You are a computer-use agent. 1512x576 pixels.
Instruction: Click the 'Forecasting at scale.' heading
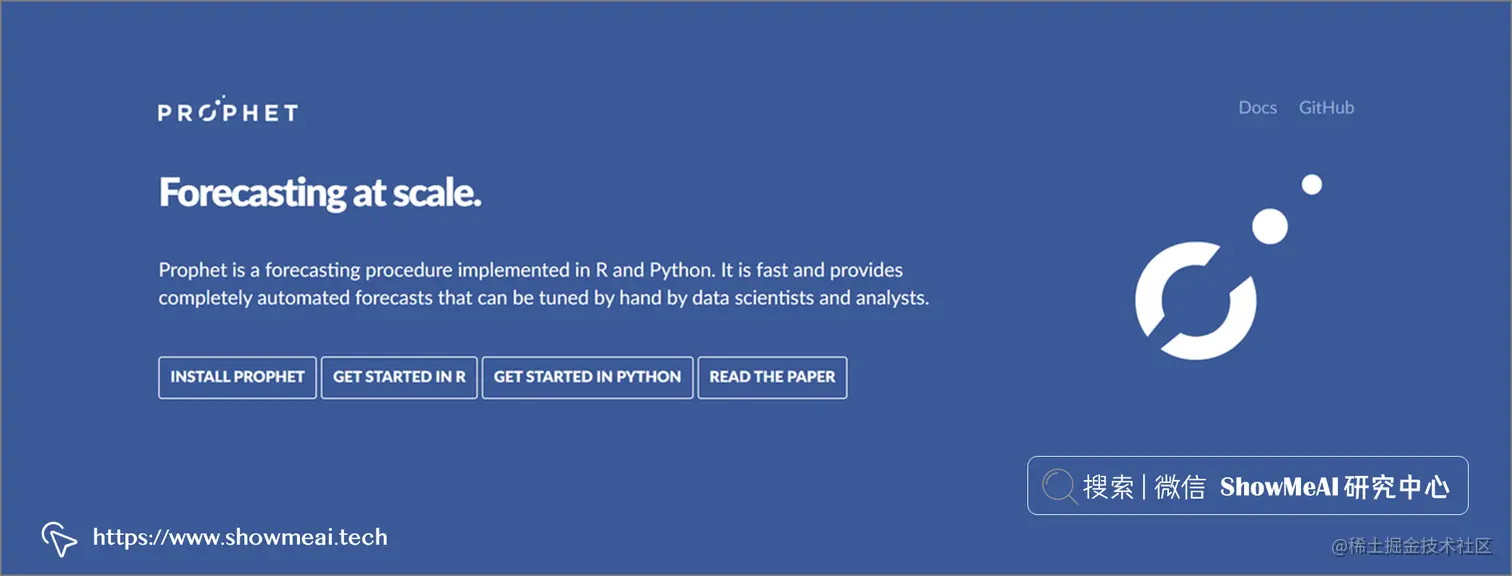point(320,192)
